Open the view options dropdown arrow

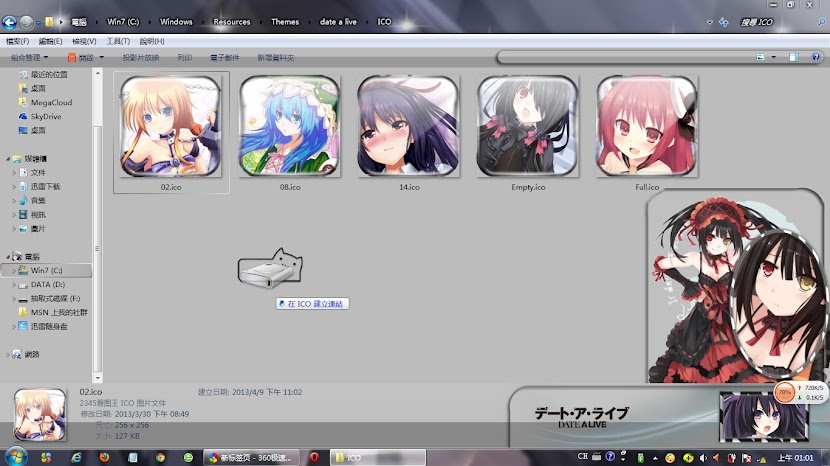[x=773, y=57]
